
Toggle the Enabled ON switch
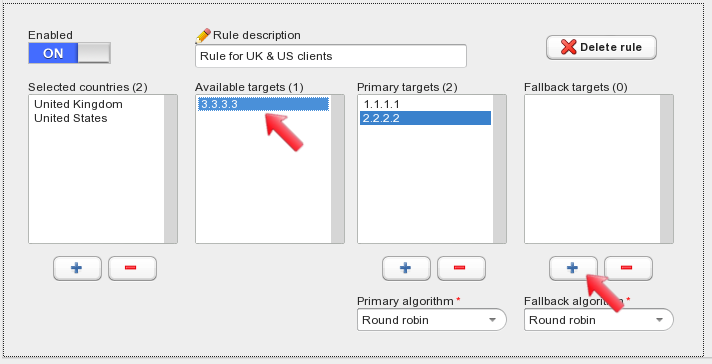(x=69, y=53)
